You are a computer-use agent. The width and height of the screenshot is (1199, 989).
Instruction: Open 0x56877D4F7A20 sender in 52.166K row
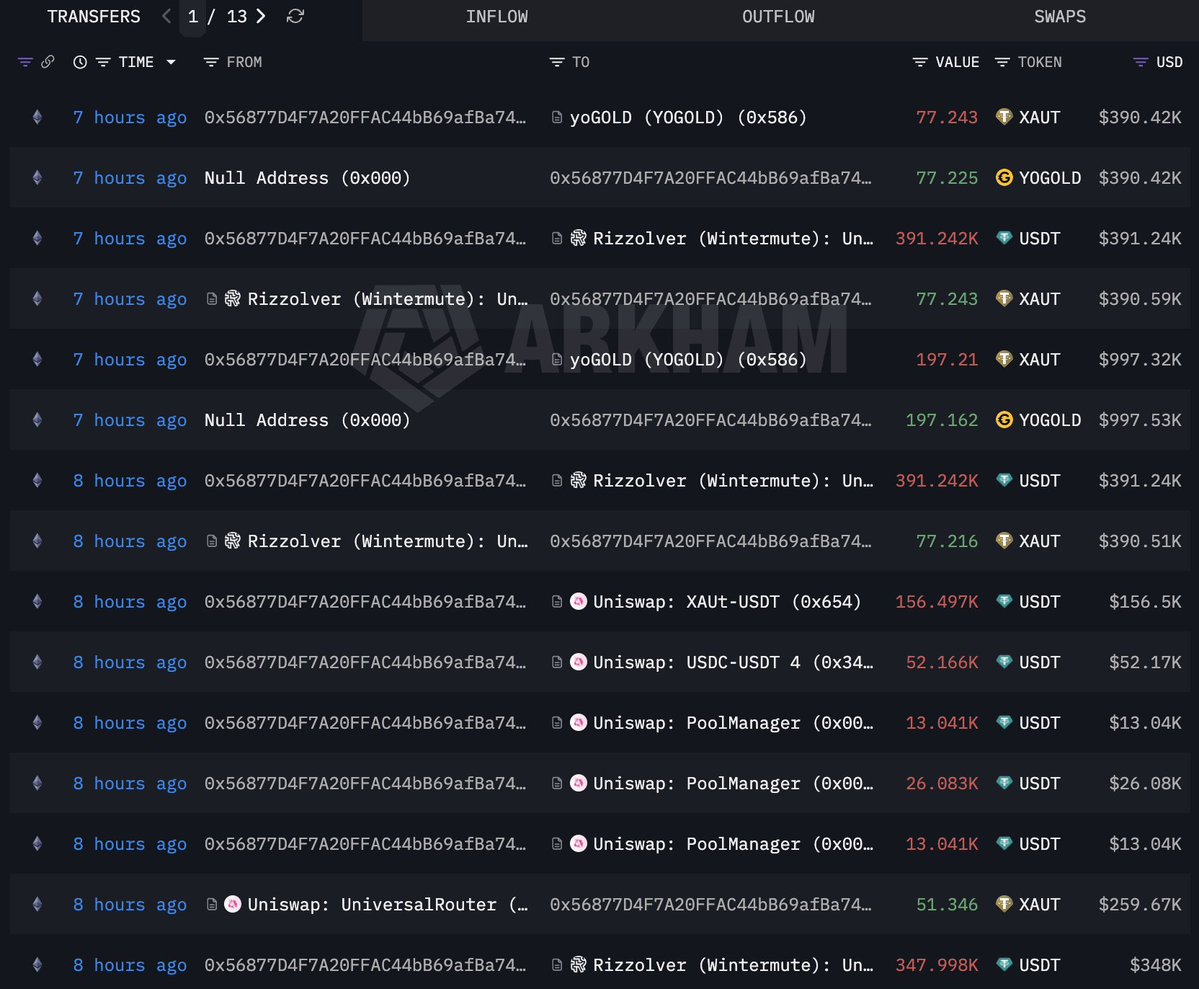click(365, 662)
